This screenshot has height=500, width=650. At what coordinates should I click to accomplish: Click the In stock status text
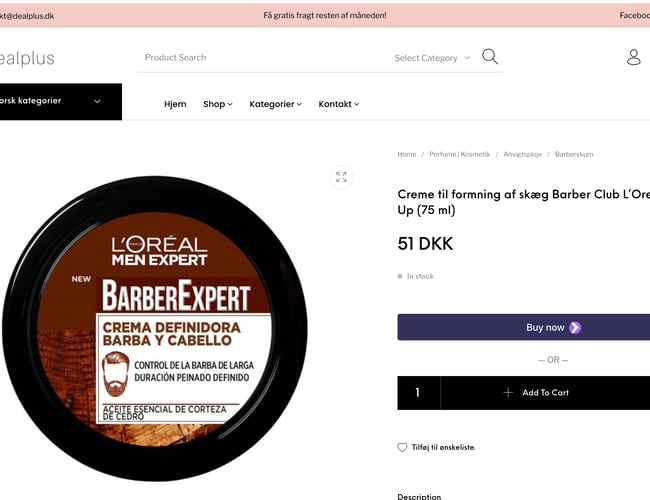[420, 276]
